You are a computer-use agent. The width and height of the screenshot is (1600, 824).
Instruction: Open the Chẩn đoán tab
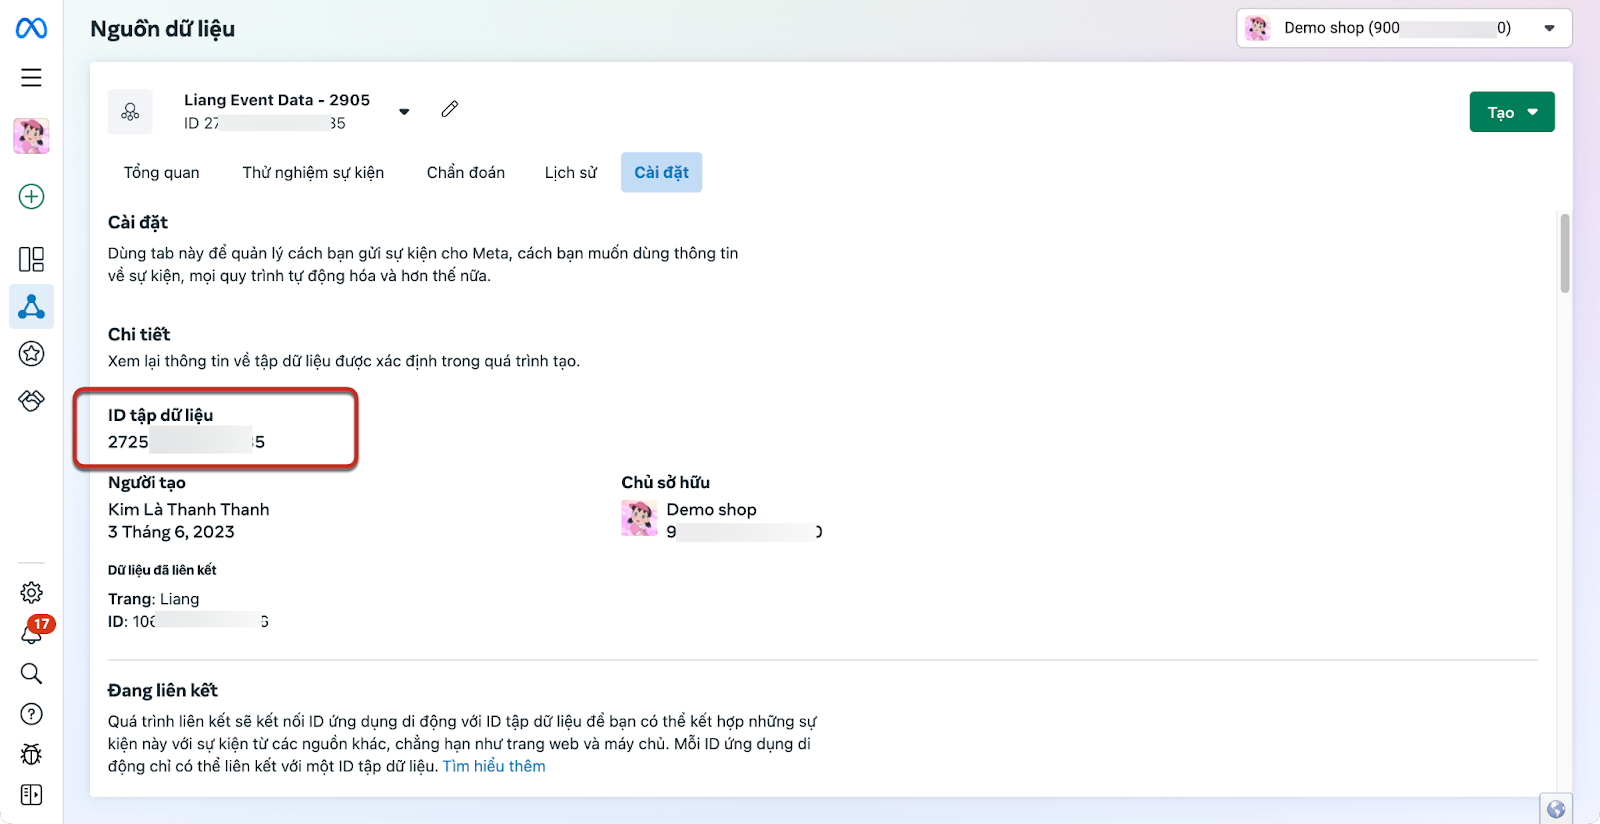[x=466, y=172]
